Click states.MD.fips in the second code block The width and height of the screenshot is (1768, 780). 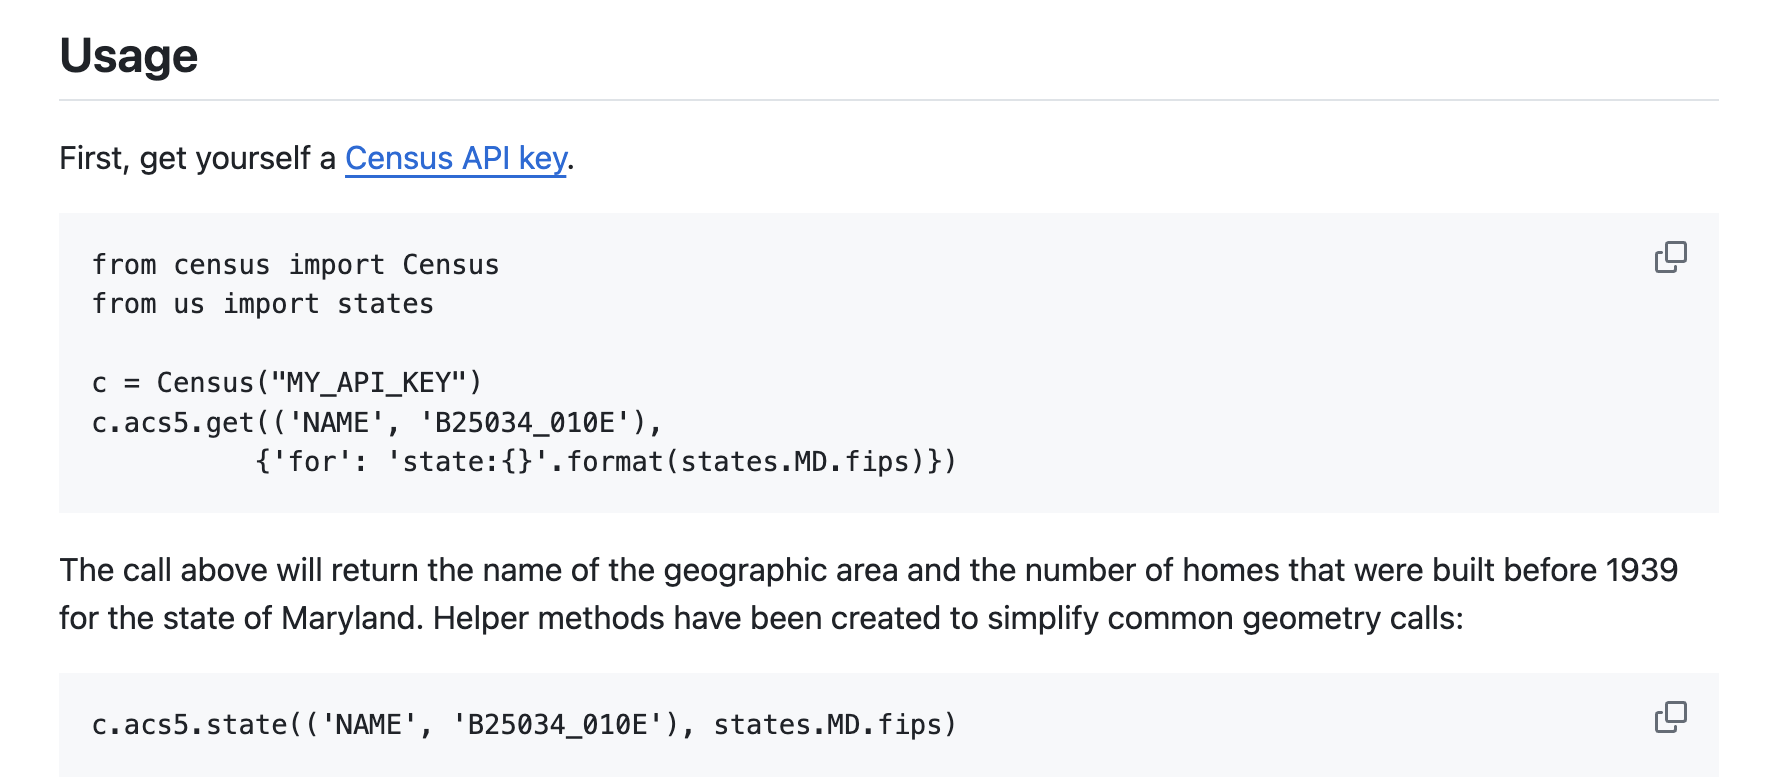[x=827, y=725]
